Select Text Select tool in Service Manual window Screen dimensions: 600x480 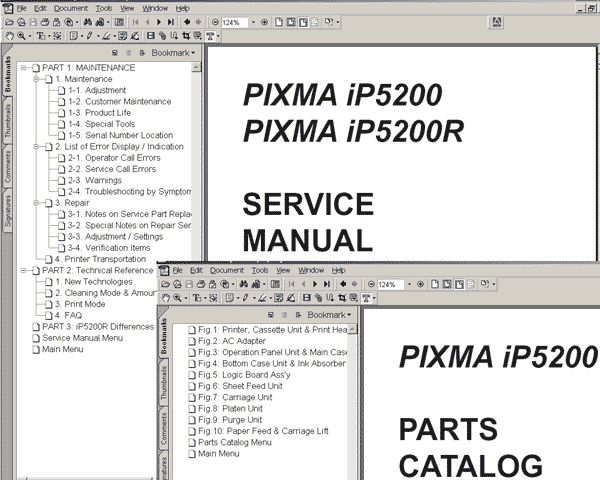click(x=41, y=36)
